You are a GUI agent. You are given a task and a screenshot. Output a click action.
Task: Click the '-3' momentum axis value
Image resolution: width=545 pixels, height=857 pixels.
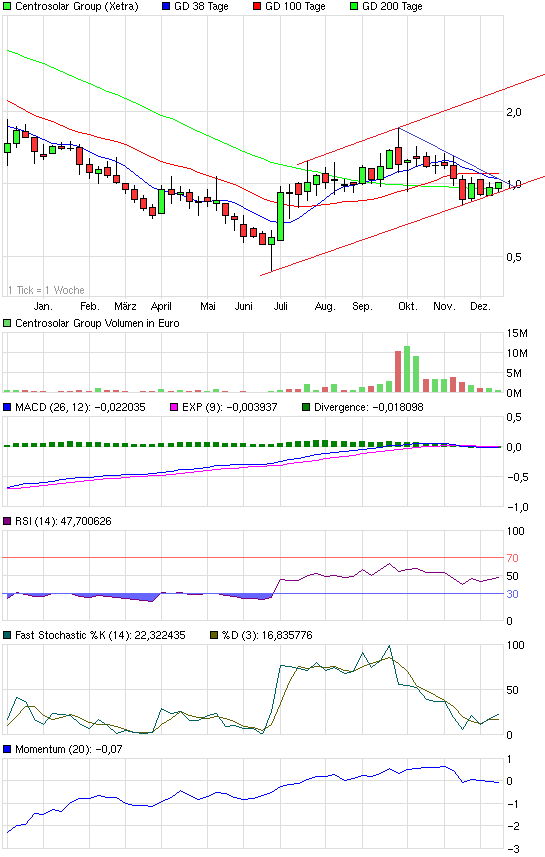coord(513,849)
